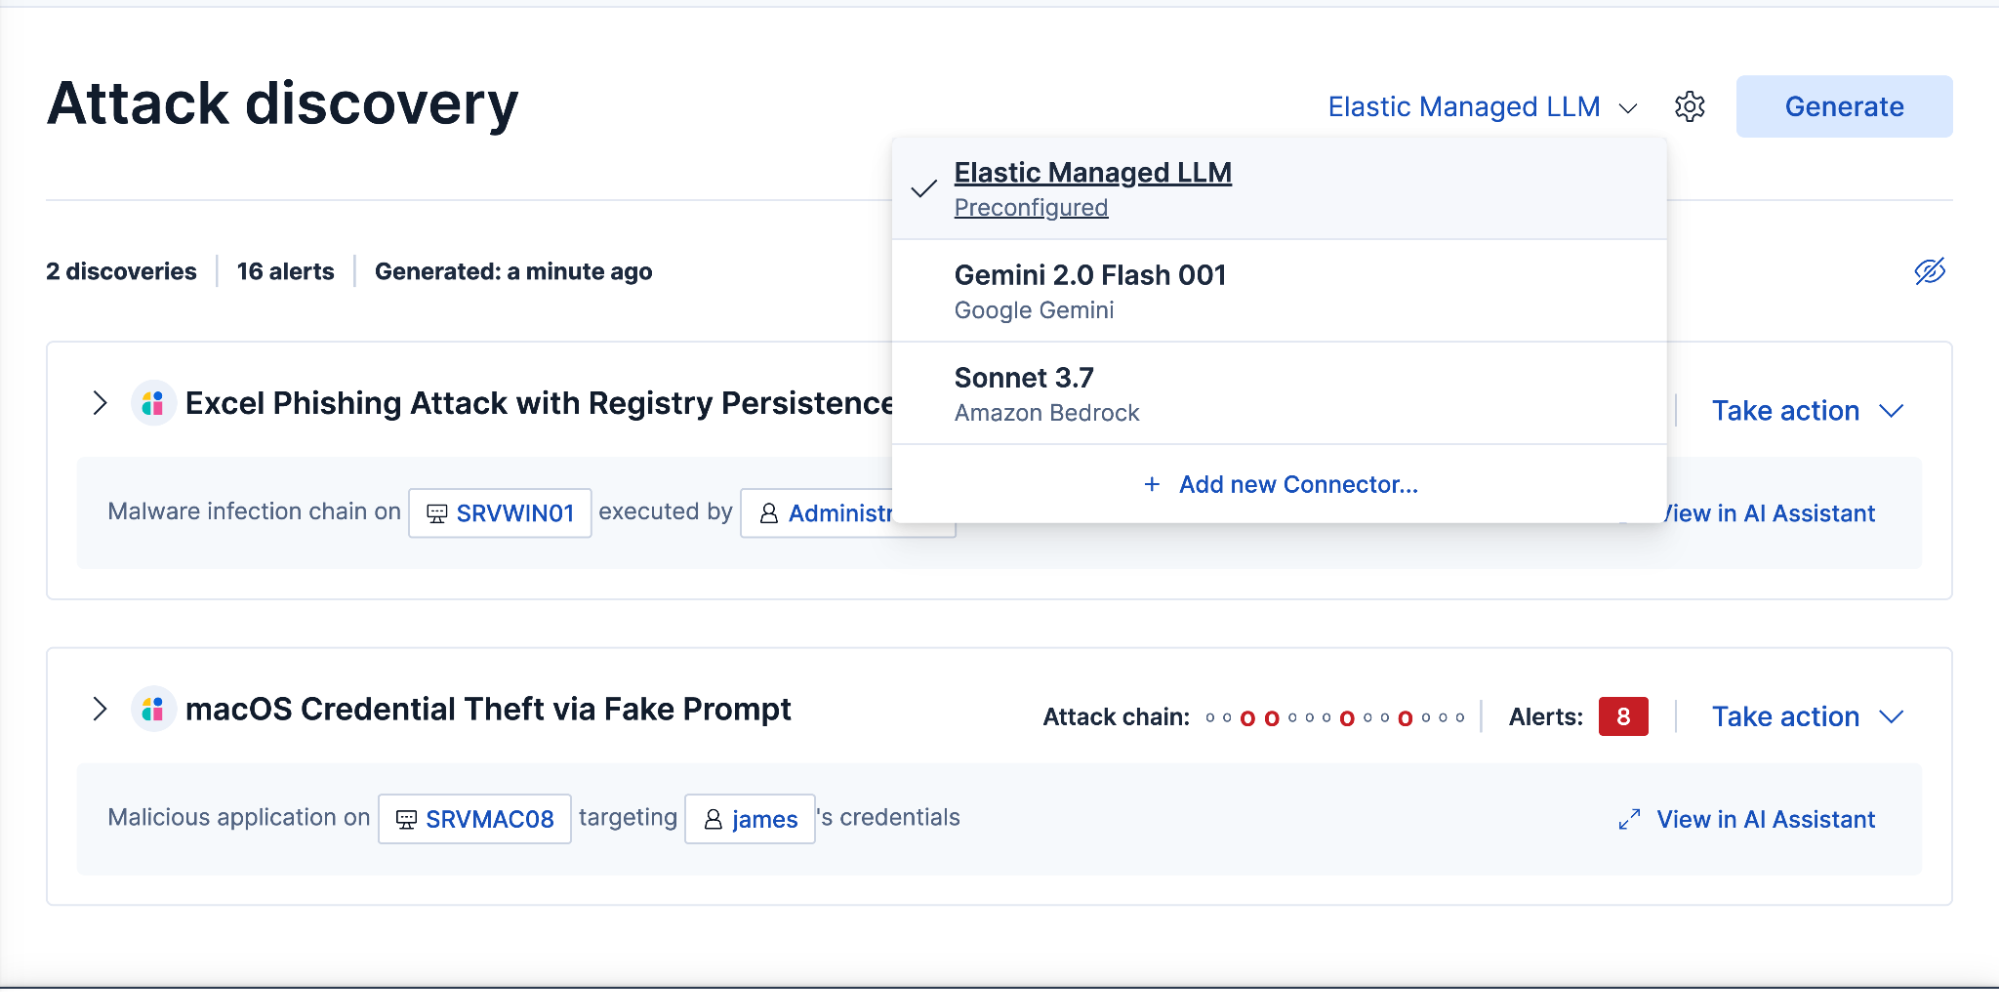Open the Attack discovery settings gear
1999x992 pixels.
pyautogui.click(x=1689, y=106)
